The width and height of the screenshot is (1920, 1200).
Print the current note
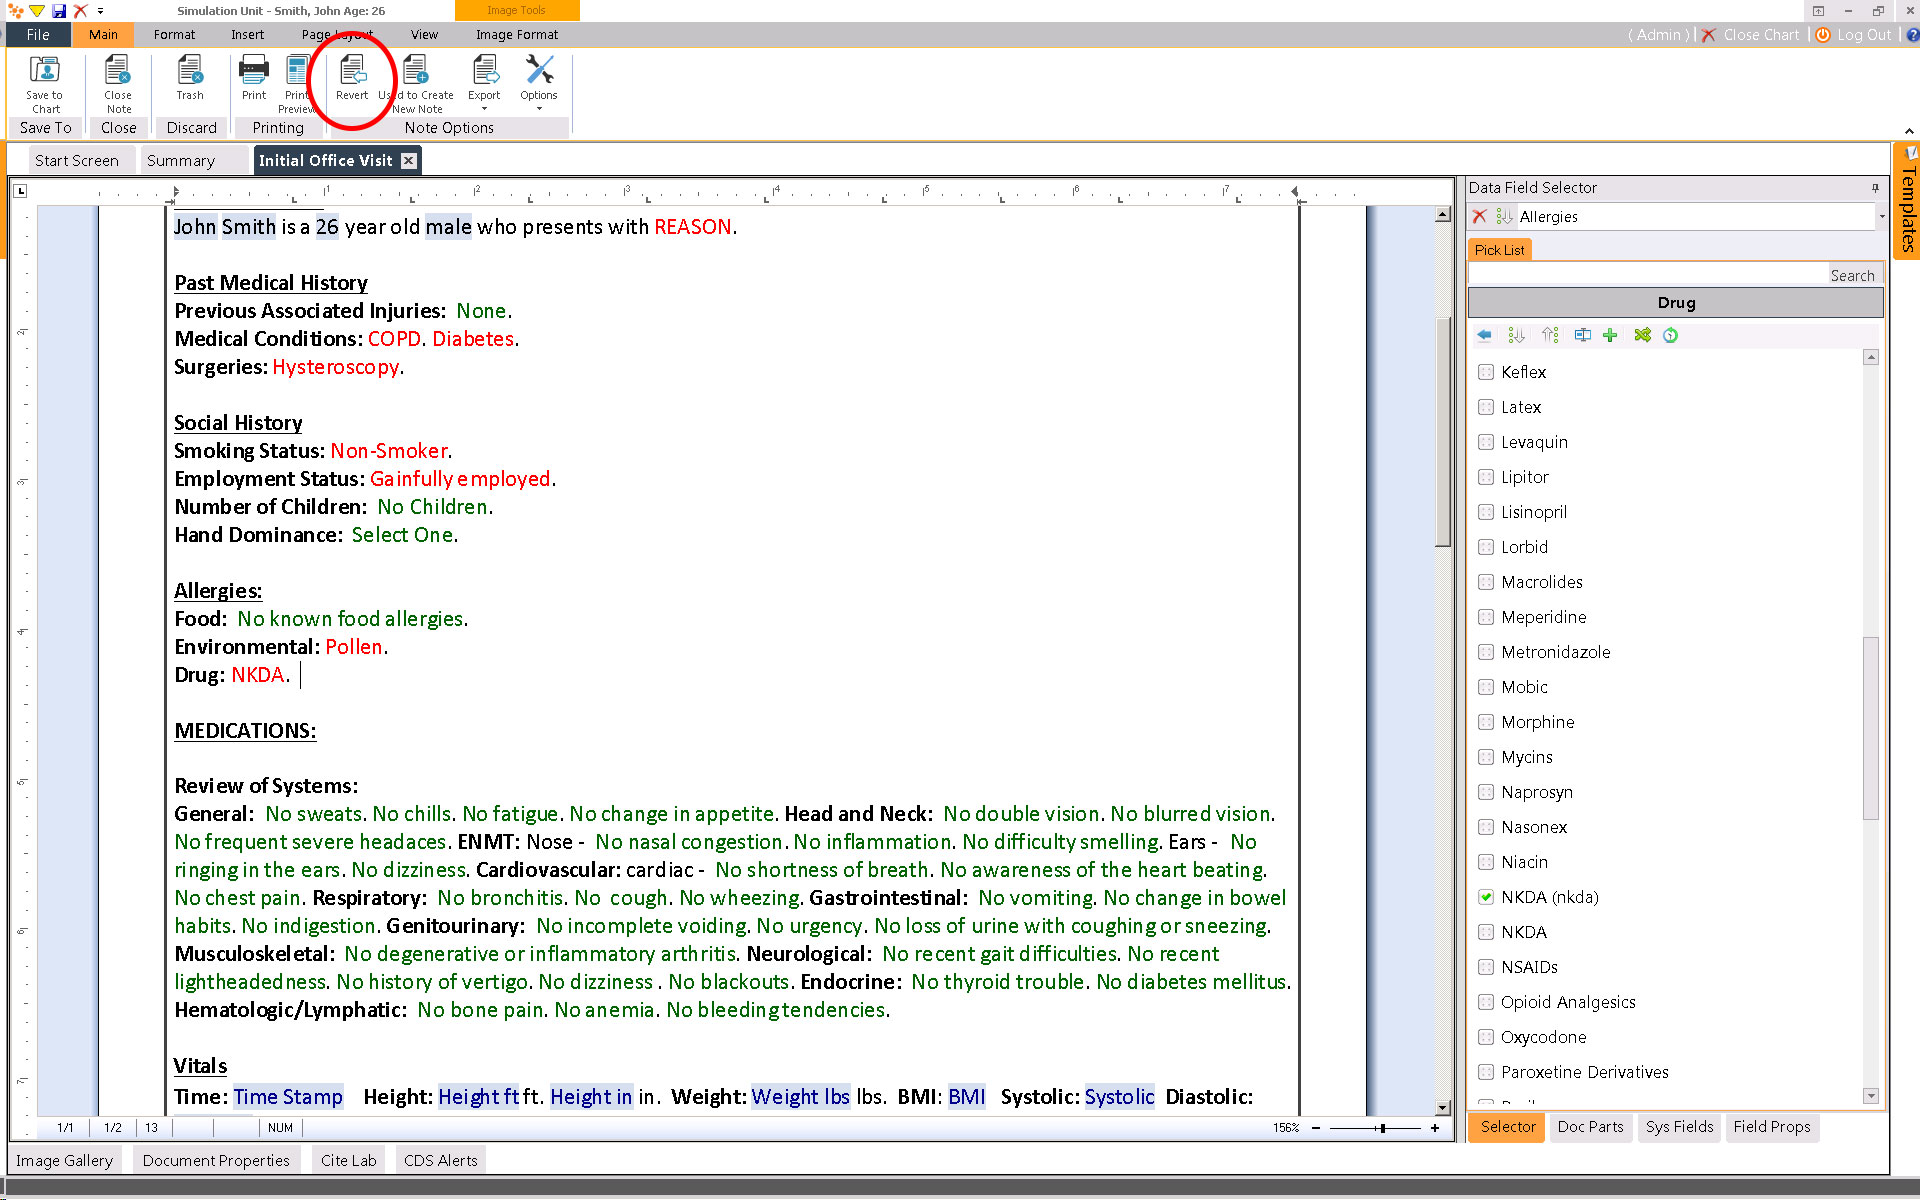tap(254, 78)
